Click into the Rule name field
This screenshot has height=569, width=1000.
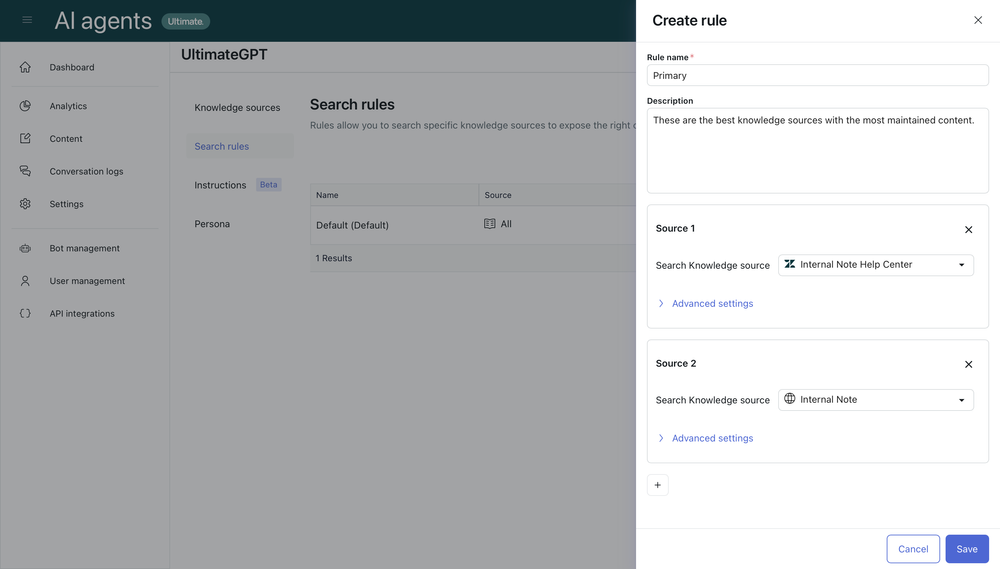click(x=817, y=76)
